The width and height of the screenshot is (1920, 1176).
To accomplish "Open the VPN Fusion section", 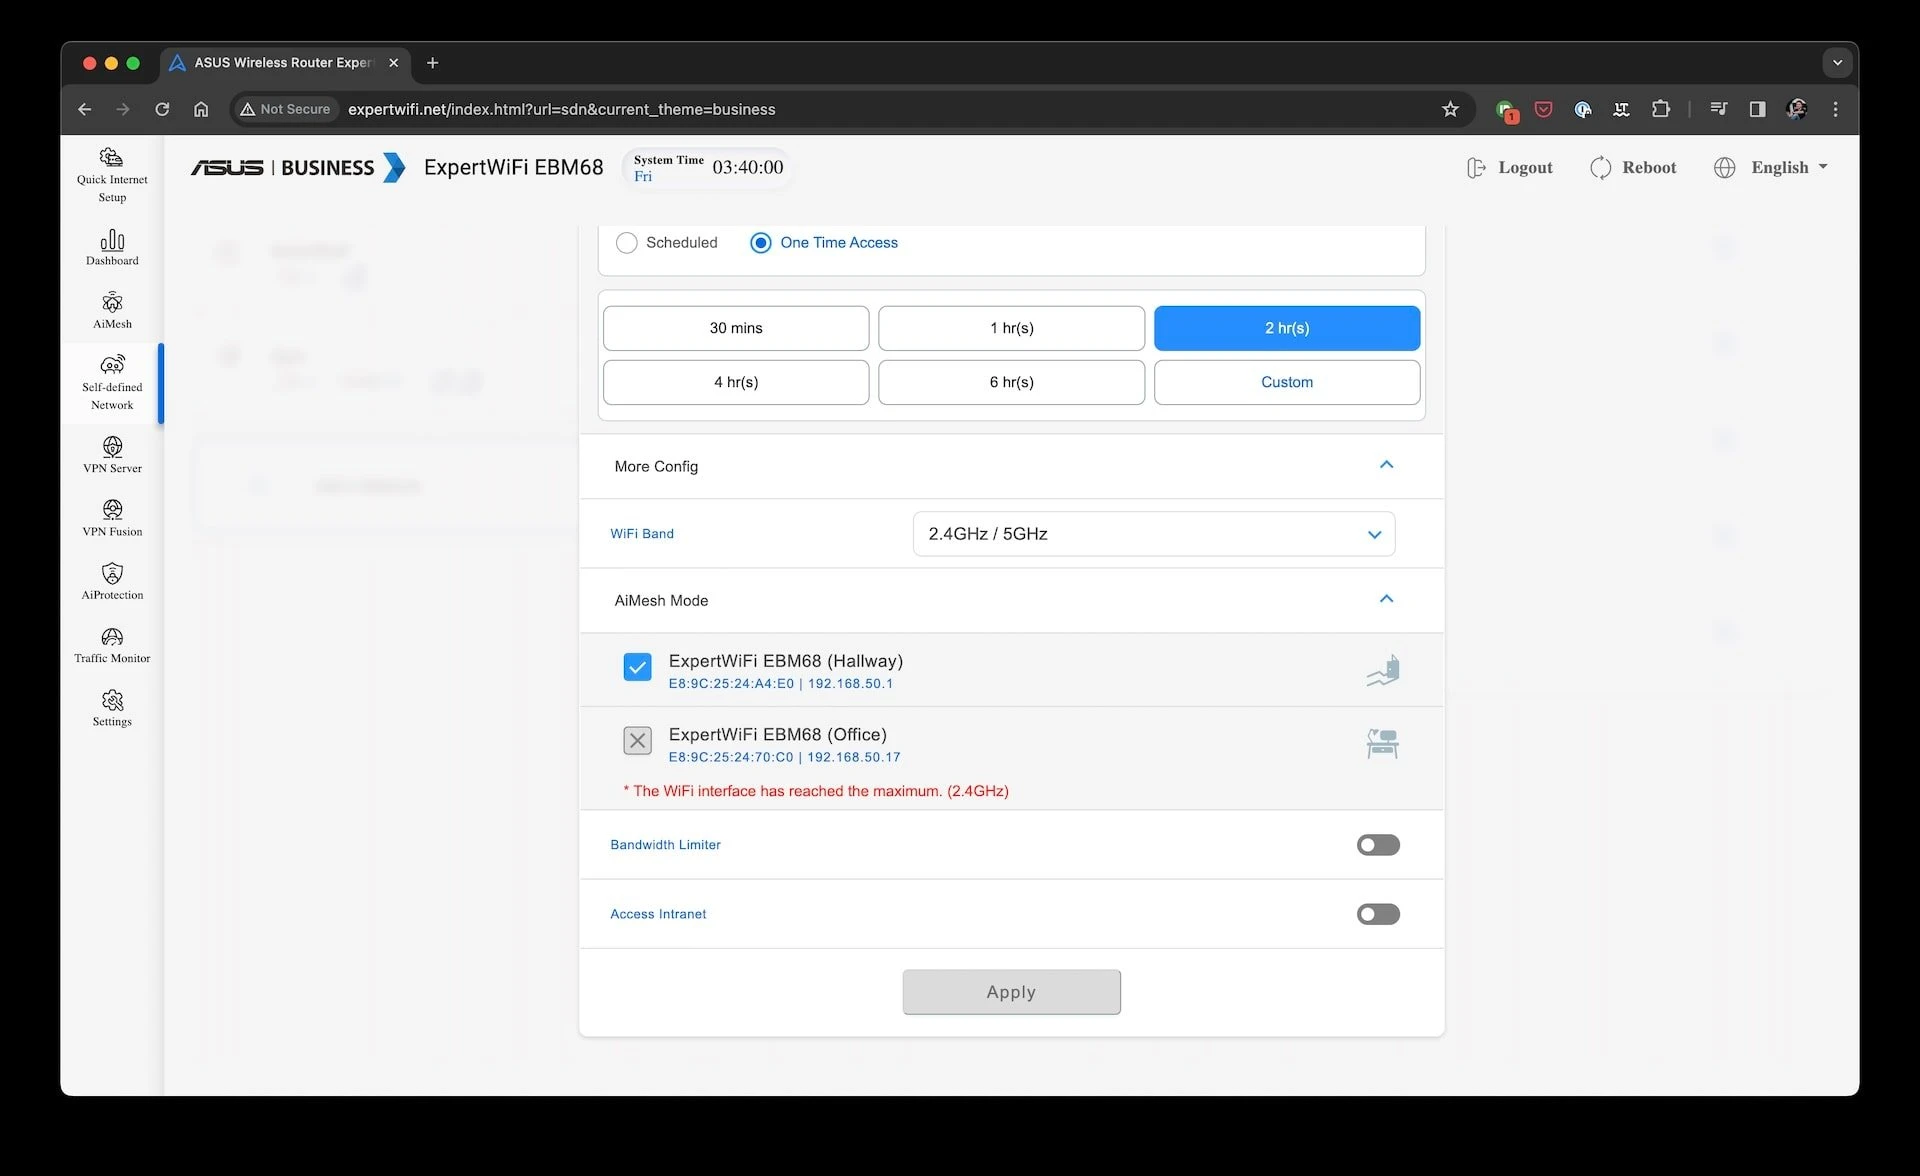I will coord(112,518).
